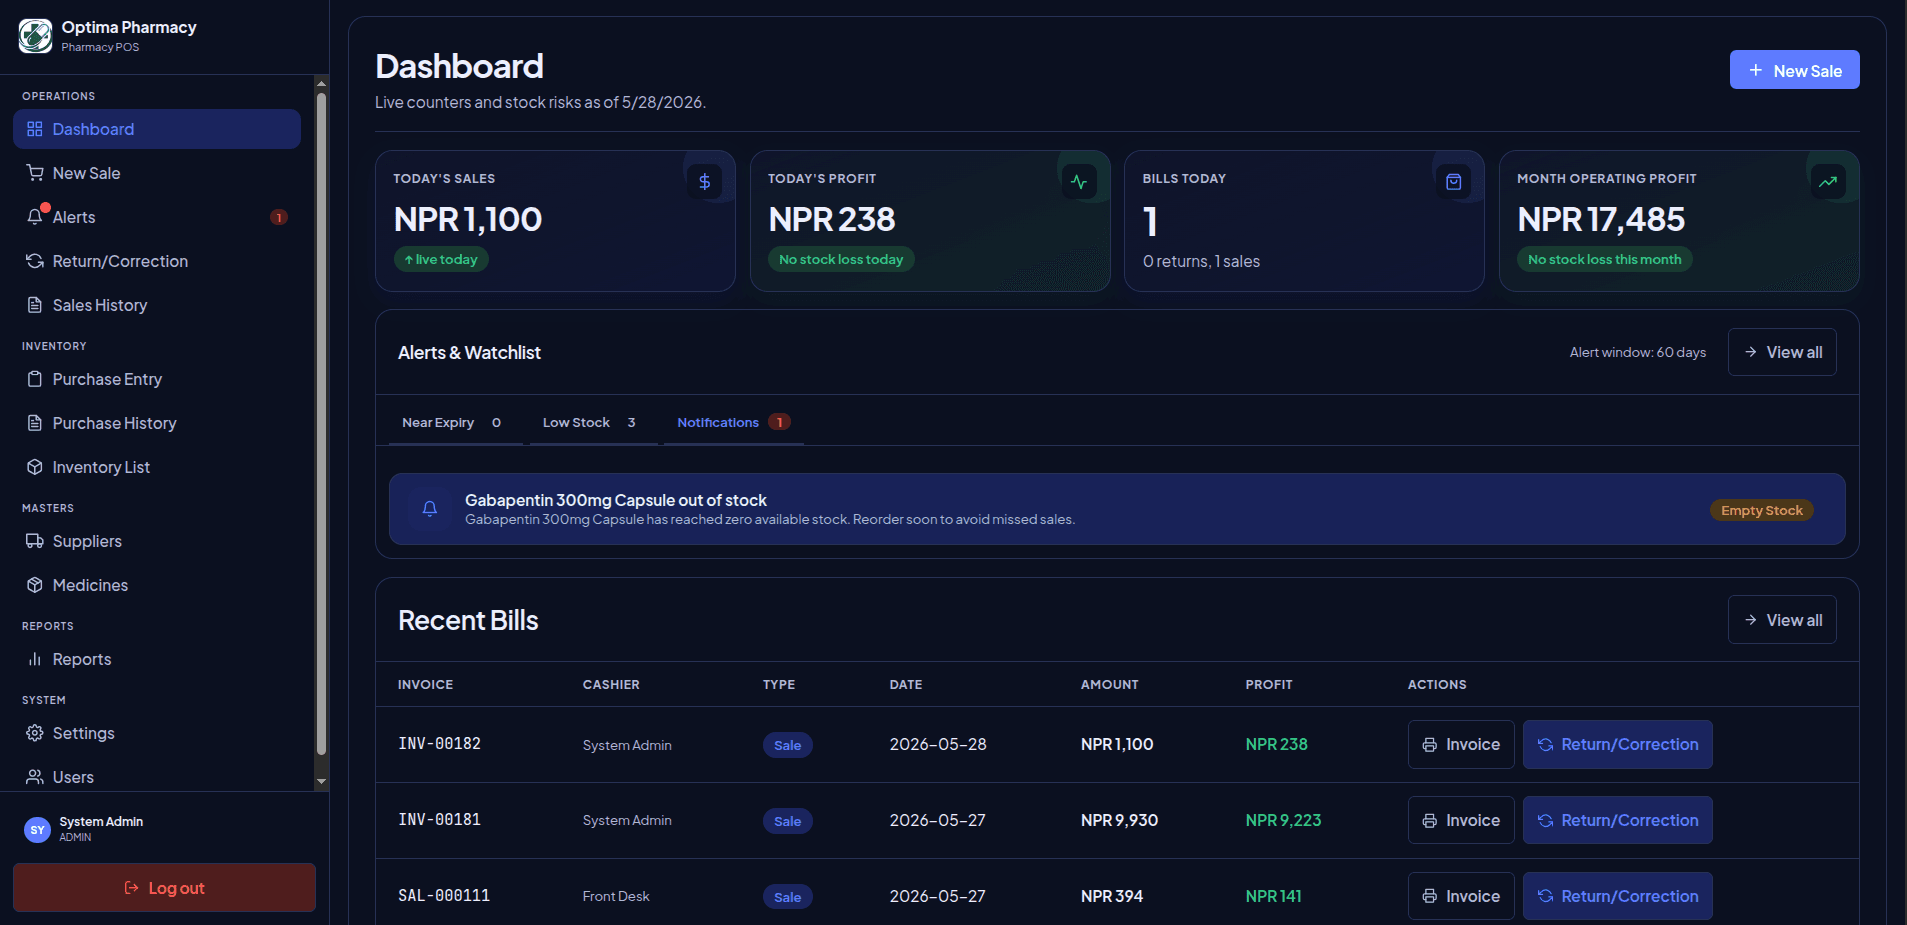Viewport: 1907px width, 925px height.
Task: Switch to the Near Expiry tab
Action: pos(455,423)
